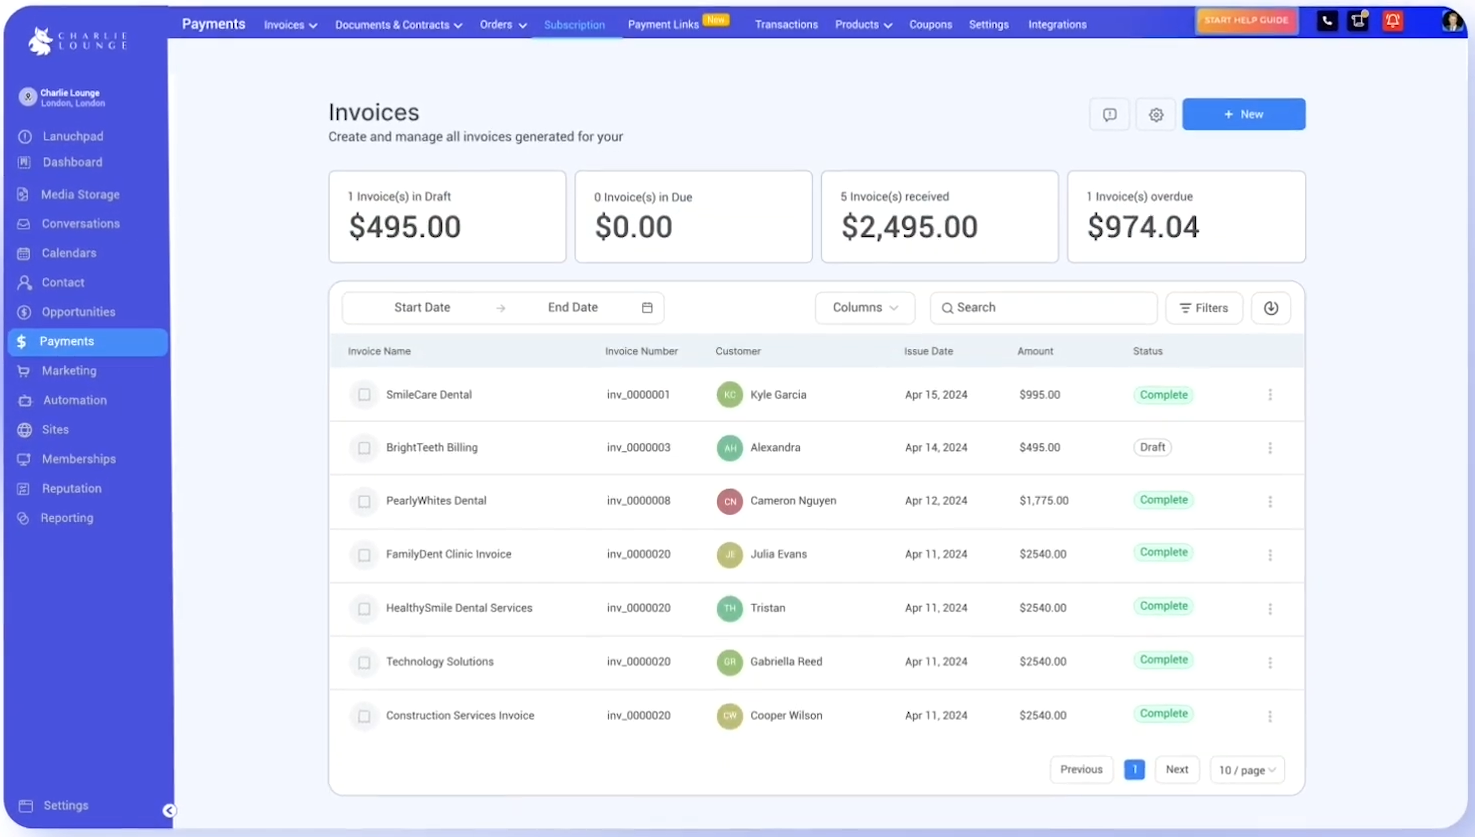The width and height of the screenshot is (1475, 837).
Task: Open invoice settings gear icon
Action: click(1156, 115)
